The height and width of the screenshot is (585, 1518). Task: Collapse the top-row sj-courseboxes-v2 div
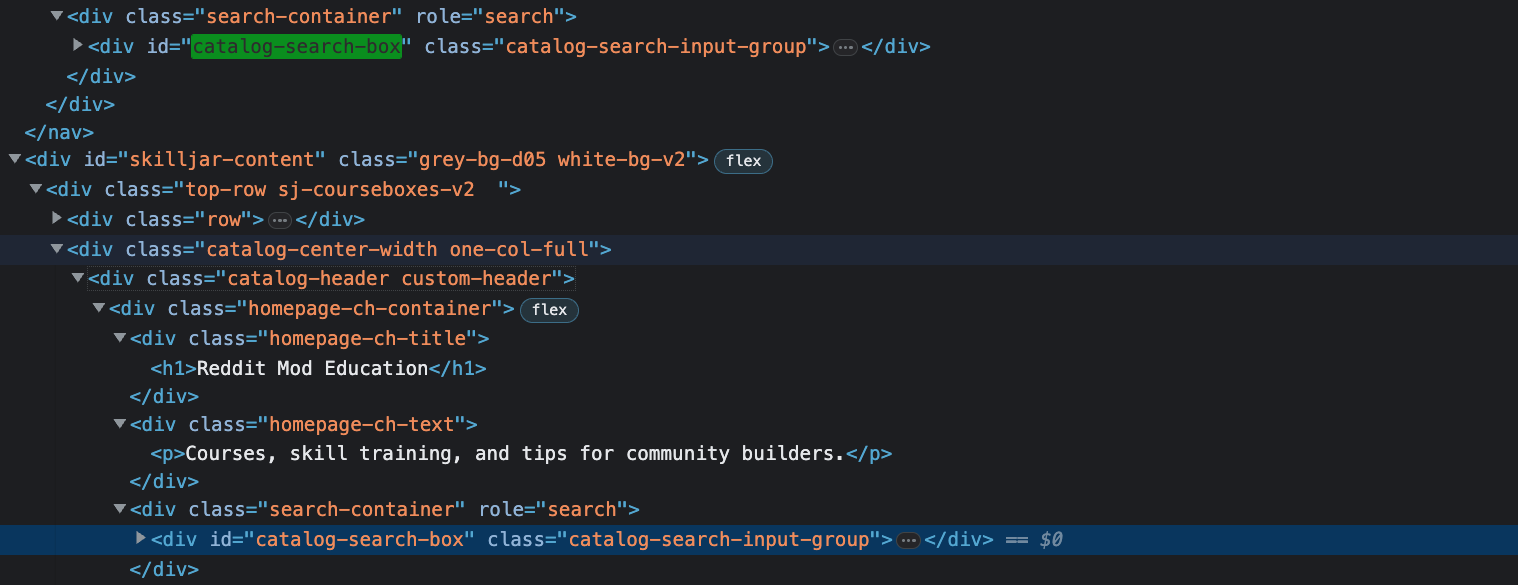(36, 189)
